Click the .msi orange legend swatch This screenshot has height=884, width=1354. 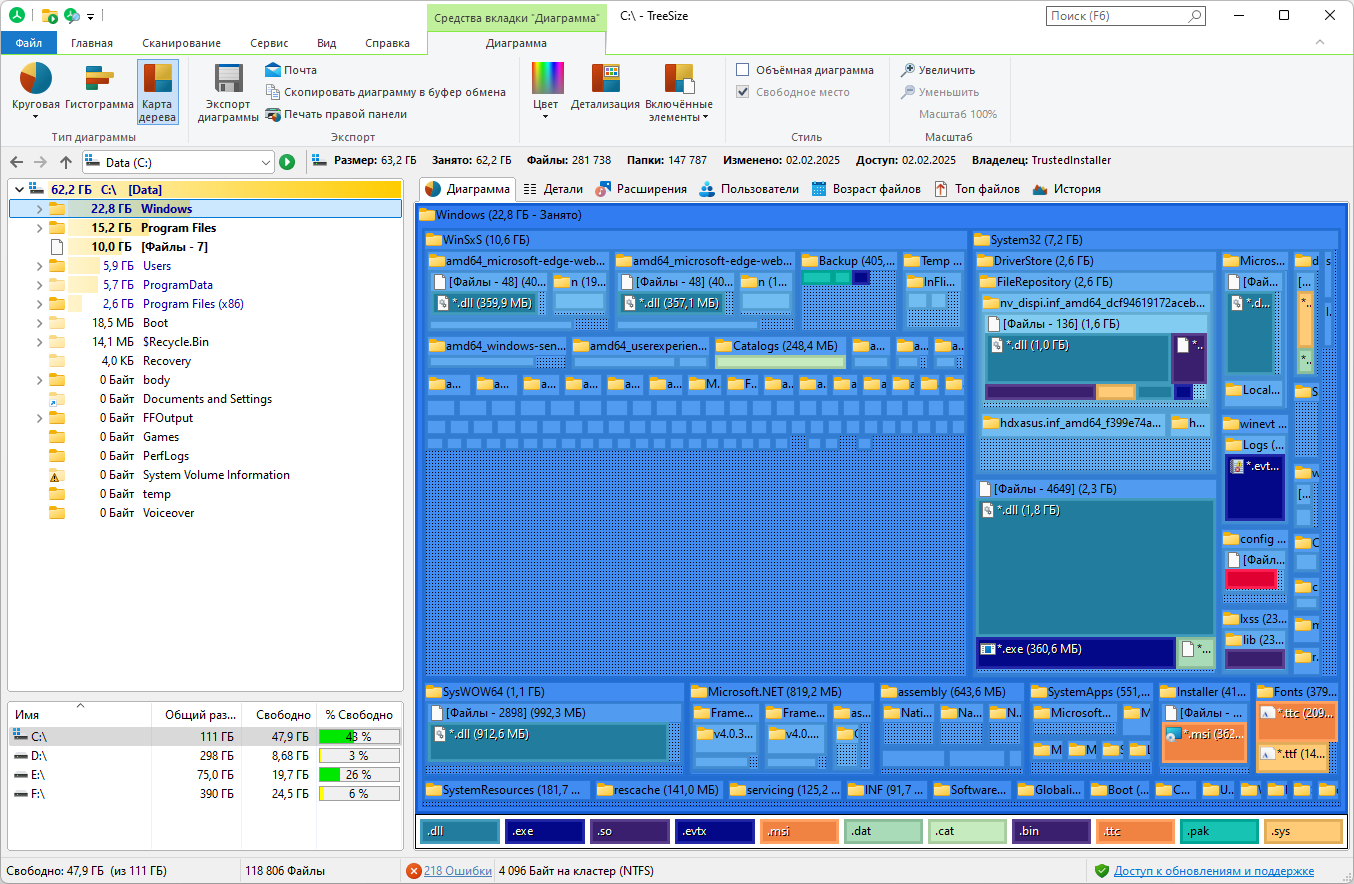[x=798, y=831]
